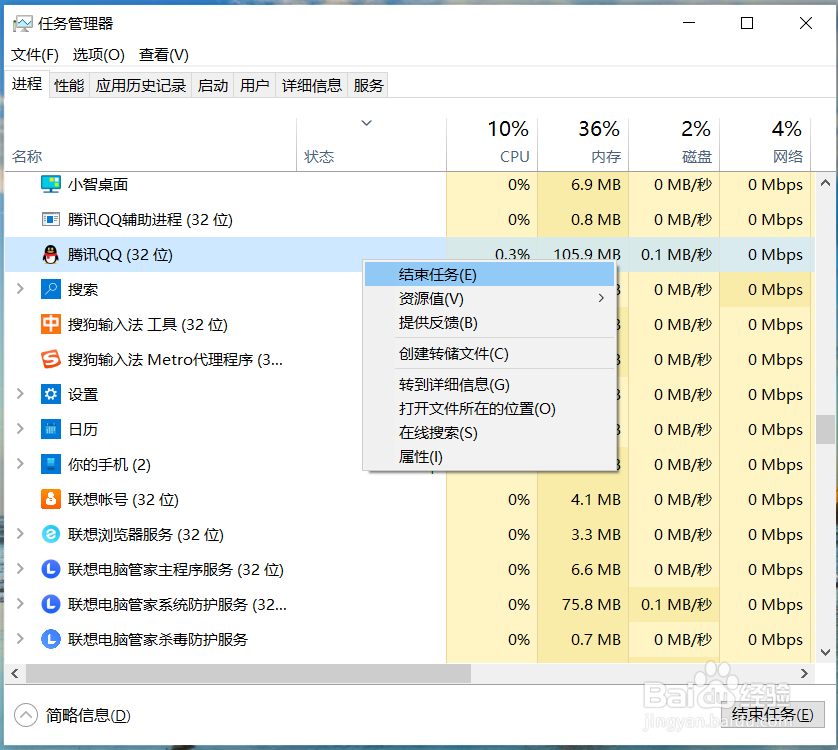Click the vertical scrollbar up arrow
This screenshot has width=838, height=750.
coord(825,183)
